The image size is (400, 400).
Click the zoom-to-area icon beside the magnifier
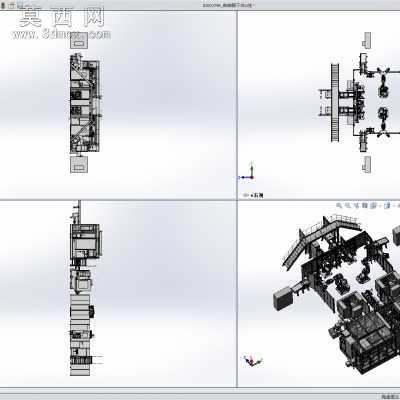coord(347,205)
